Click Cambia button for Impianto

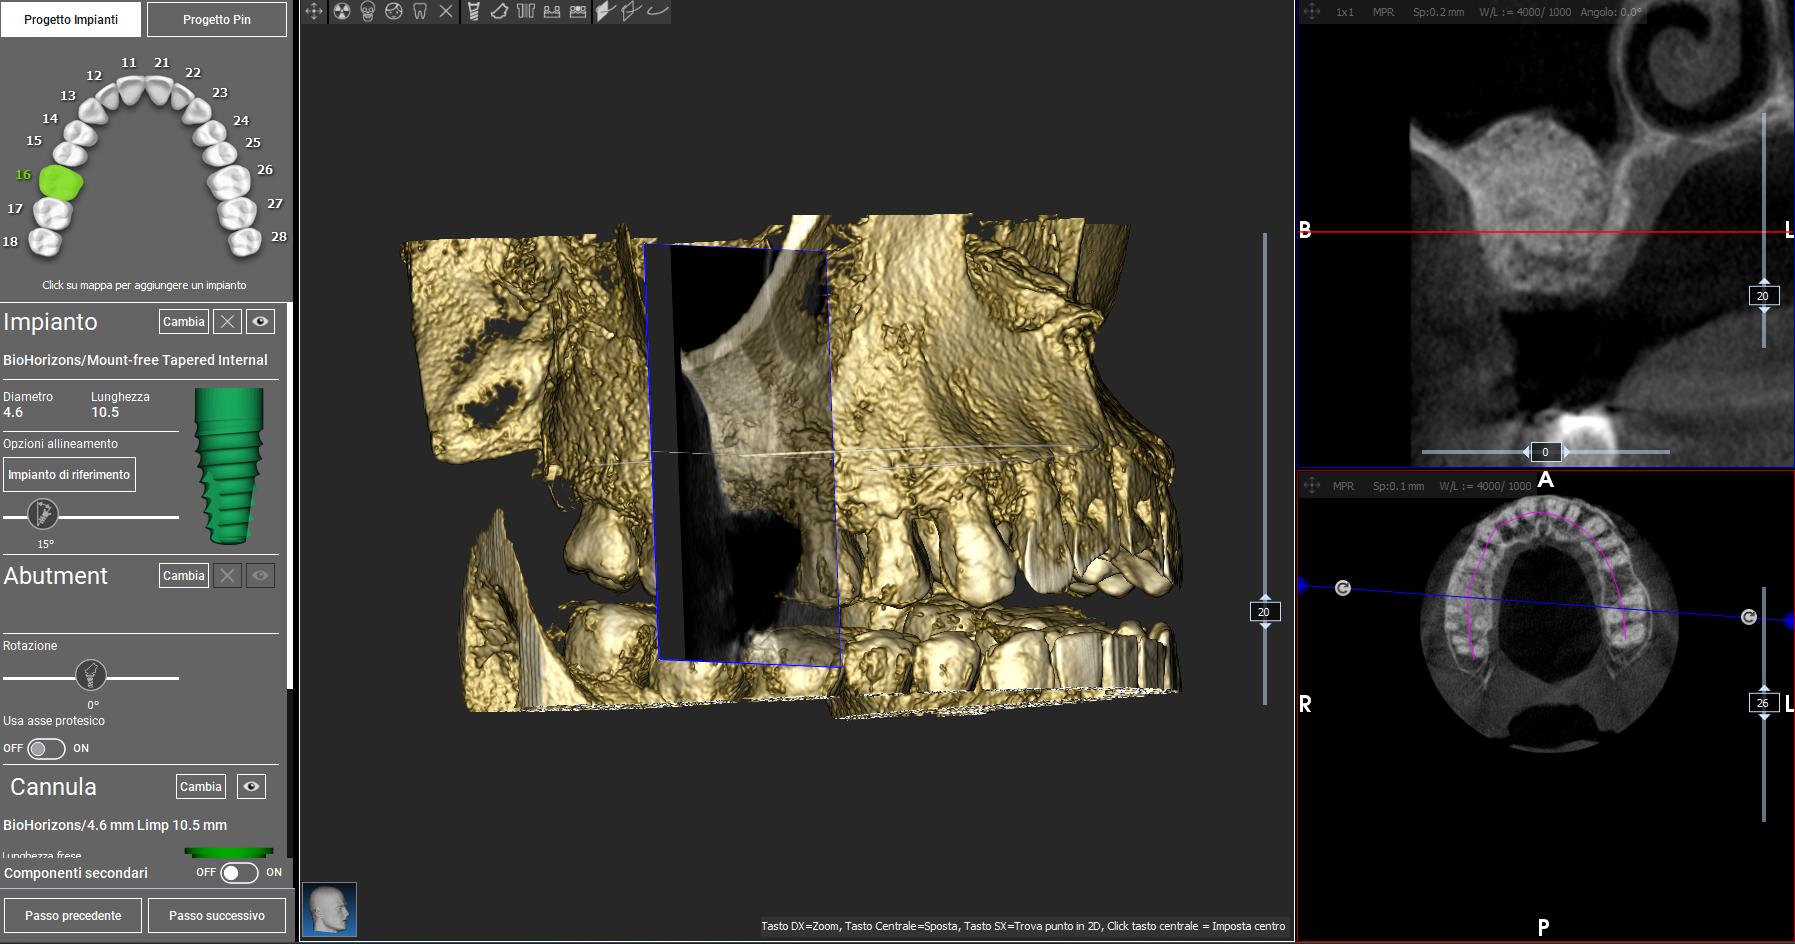pos(184,321)
